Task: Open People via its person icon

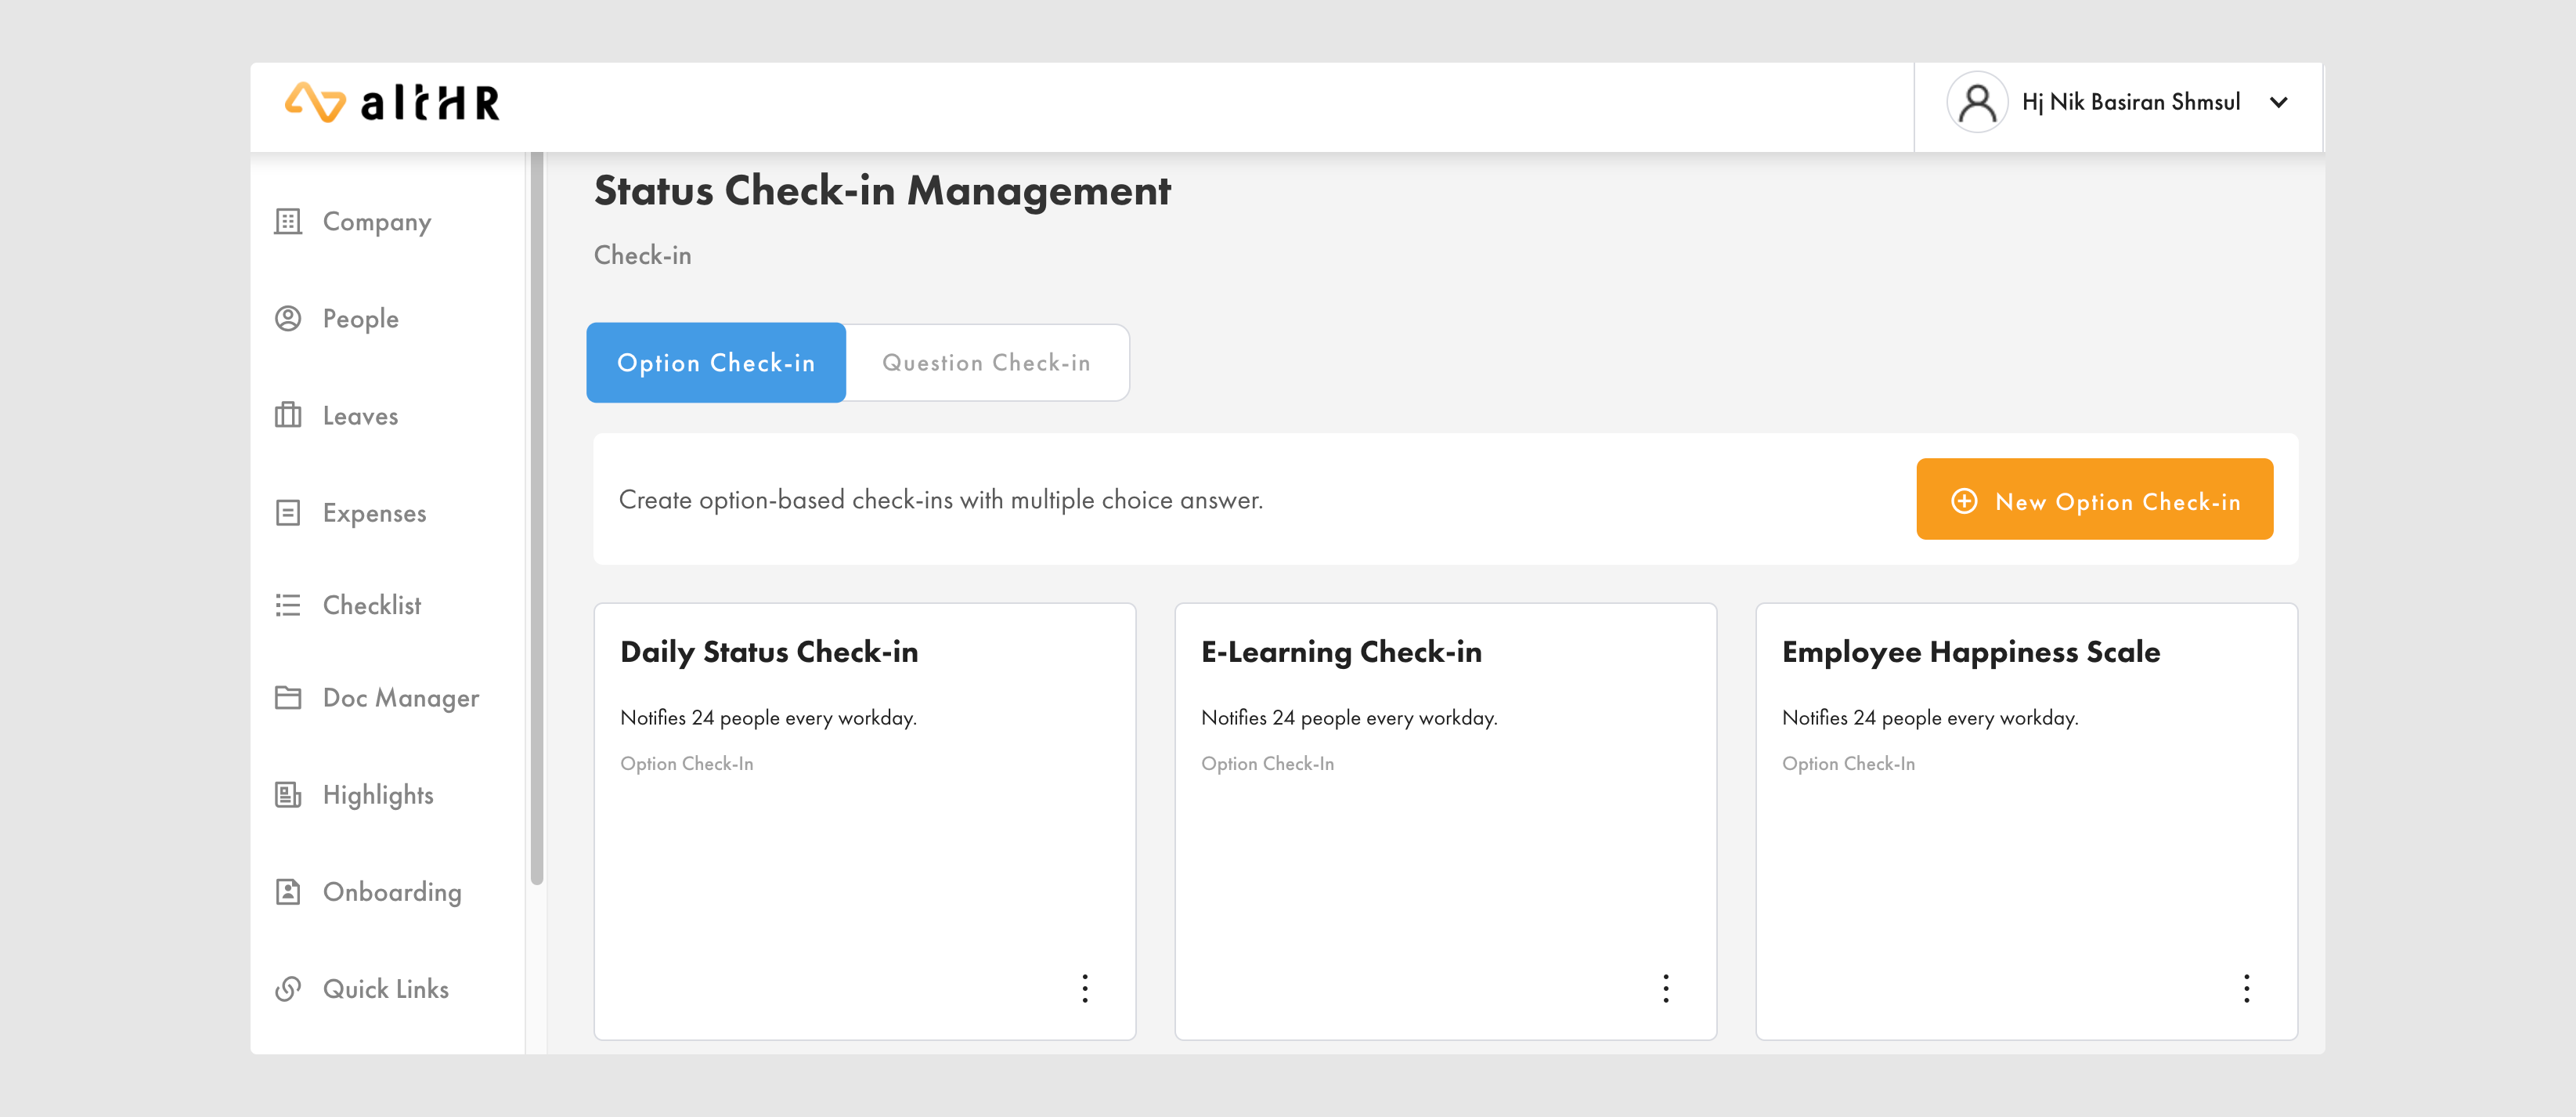Action: [288, 318]
